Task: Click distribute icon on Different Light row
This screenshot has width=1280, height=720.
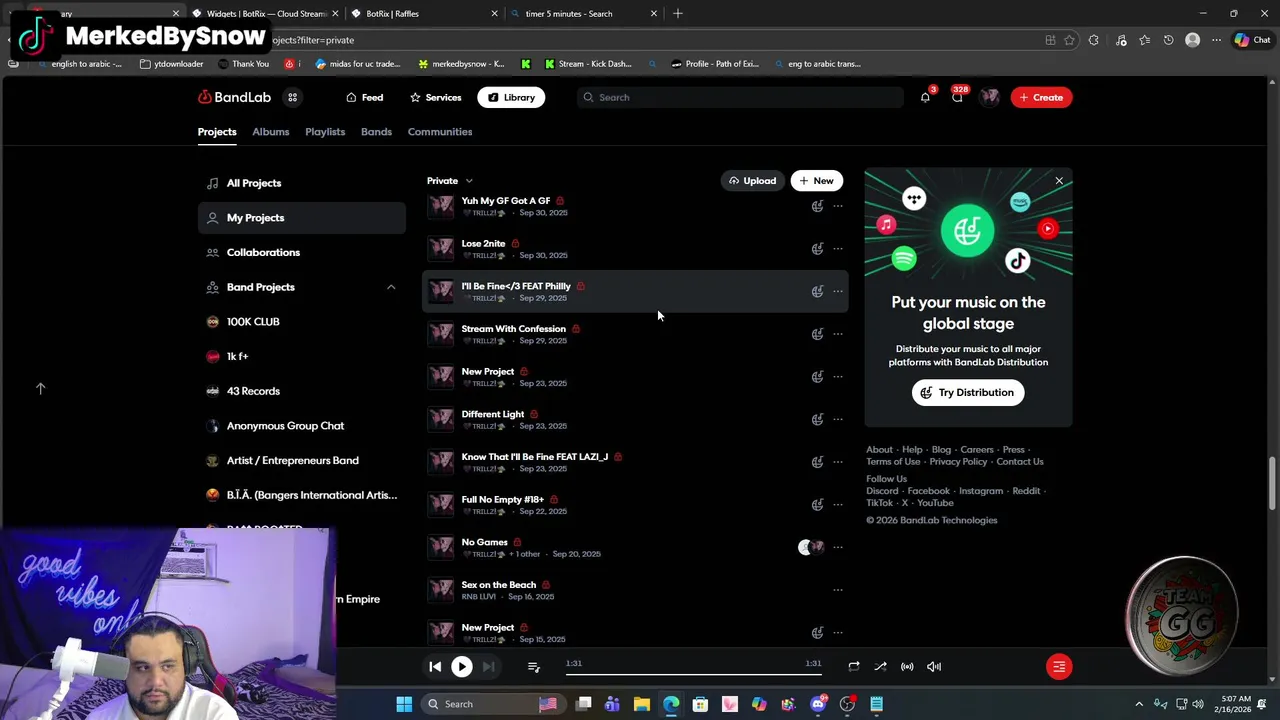Action: click(x=817, y=419)
